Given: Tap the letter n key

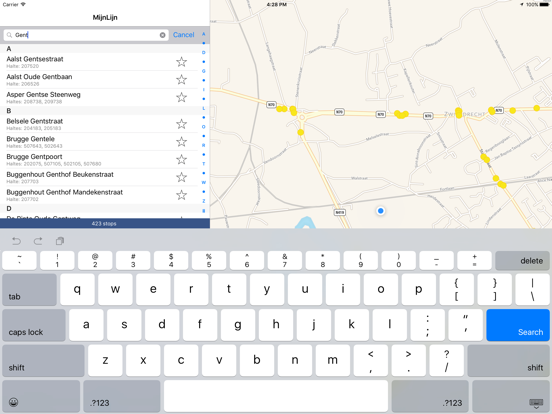Looking at the screenshot, I should point(295,360).
